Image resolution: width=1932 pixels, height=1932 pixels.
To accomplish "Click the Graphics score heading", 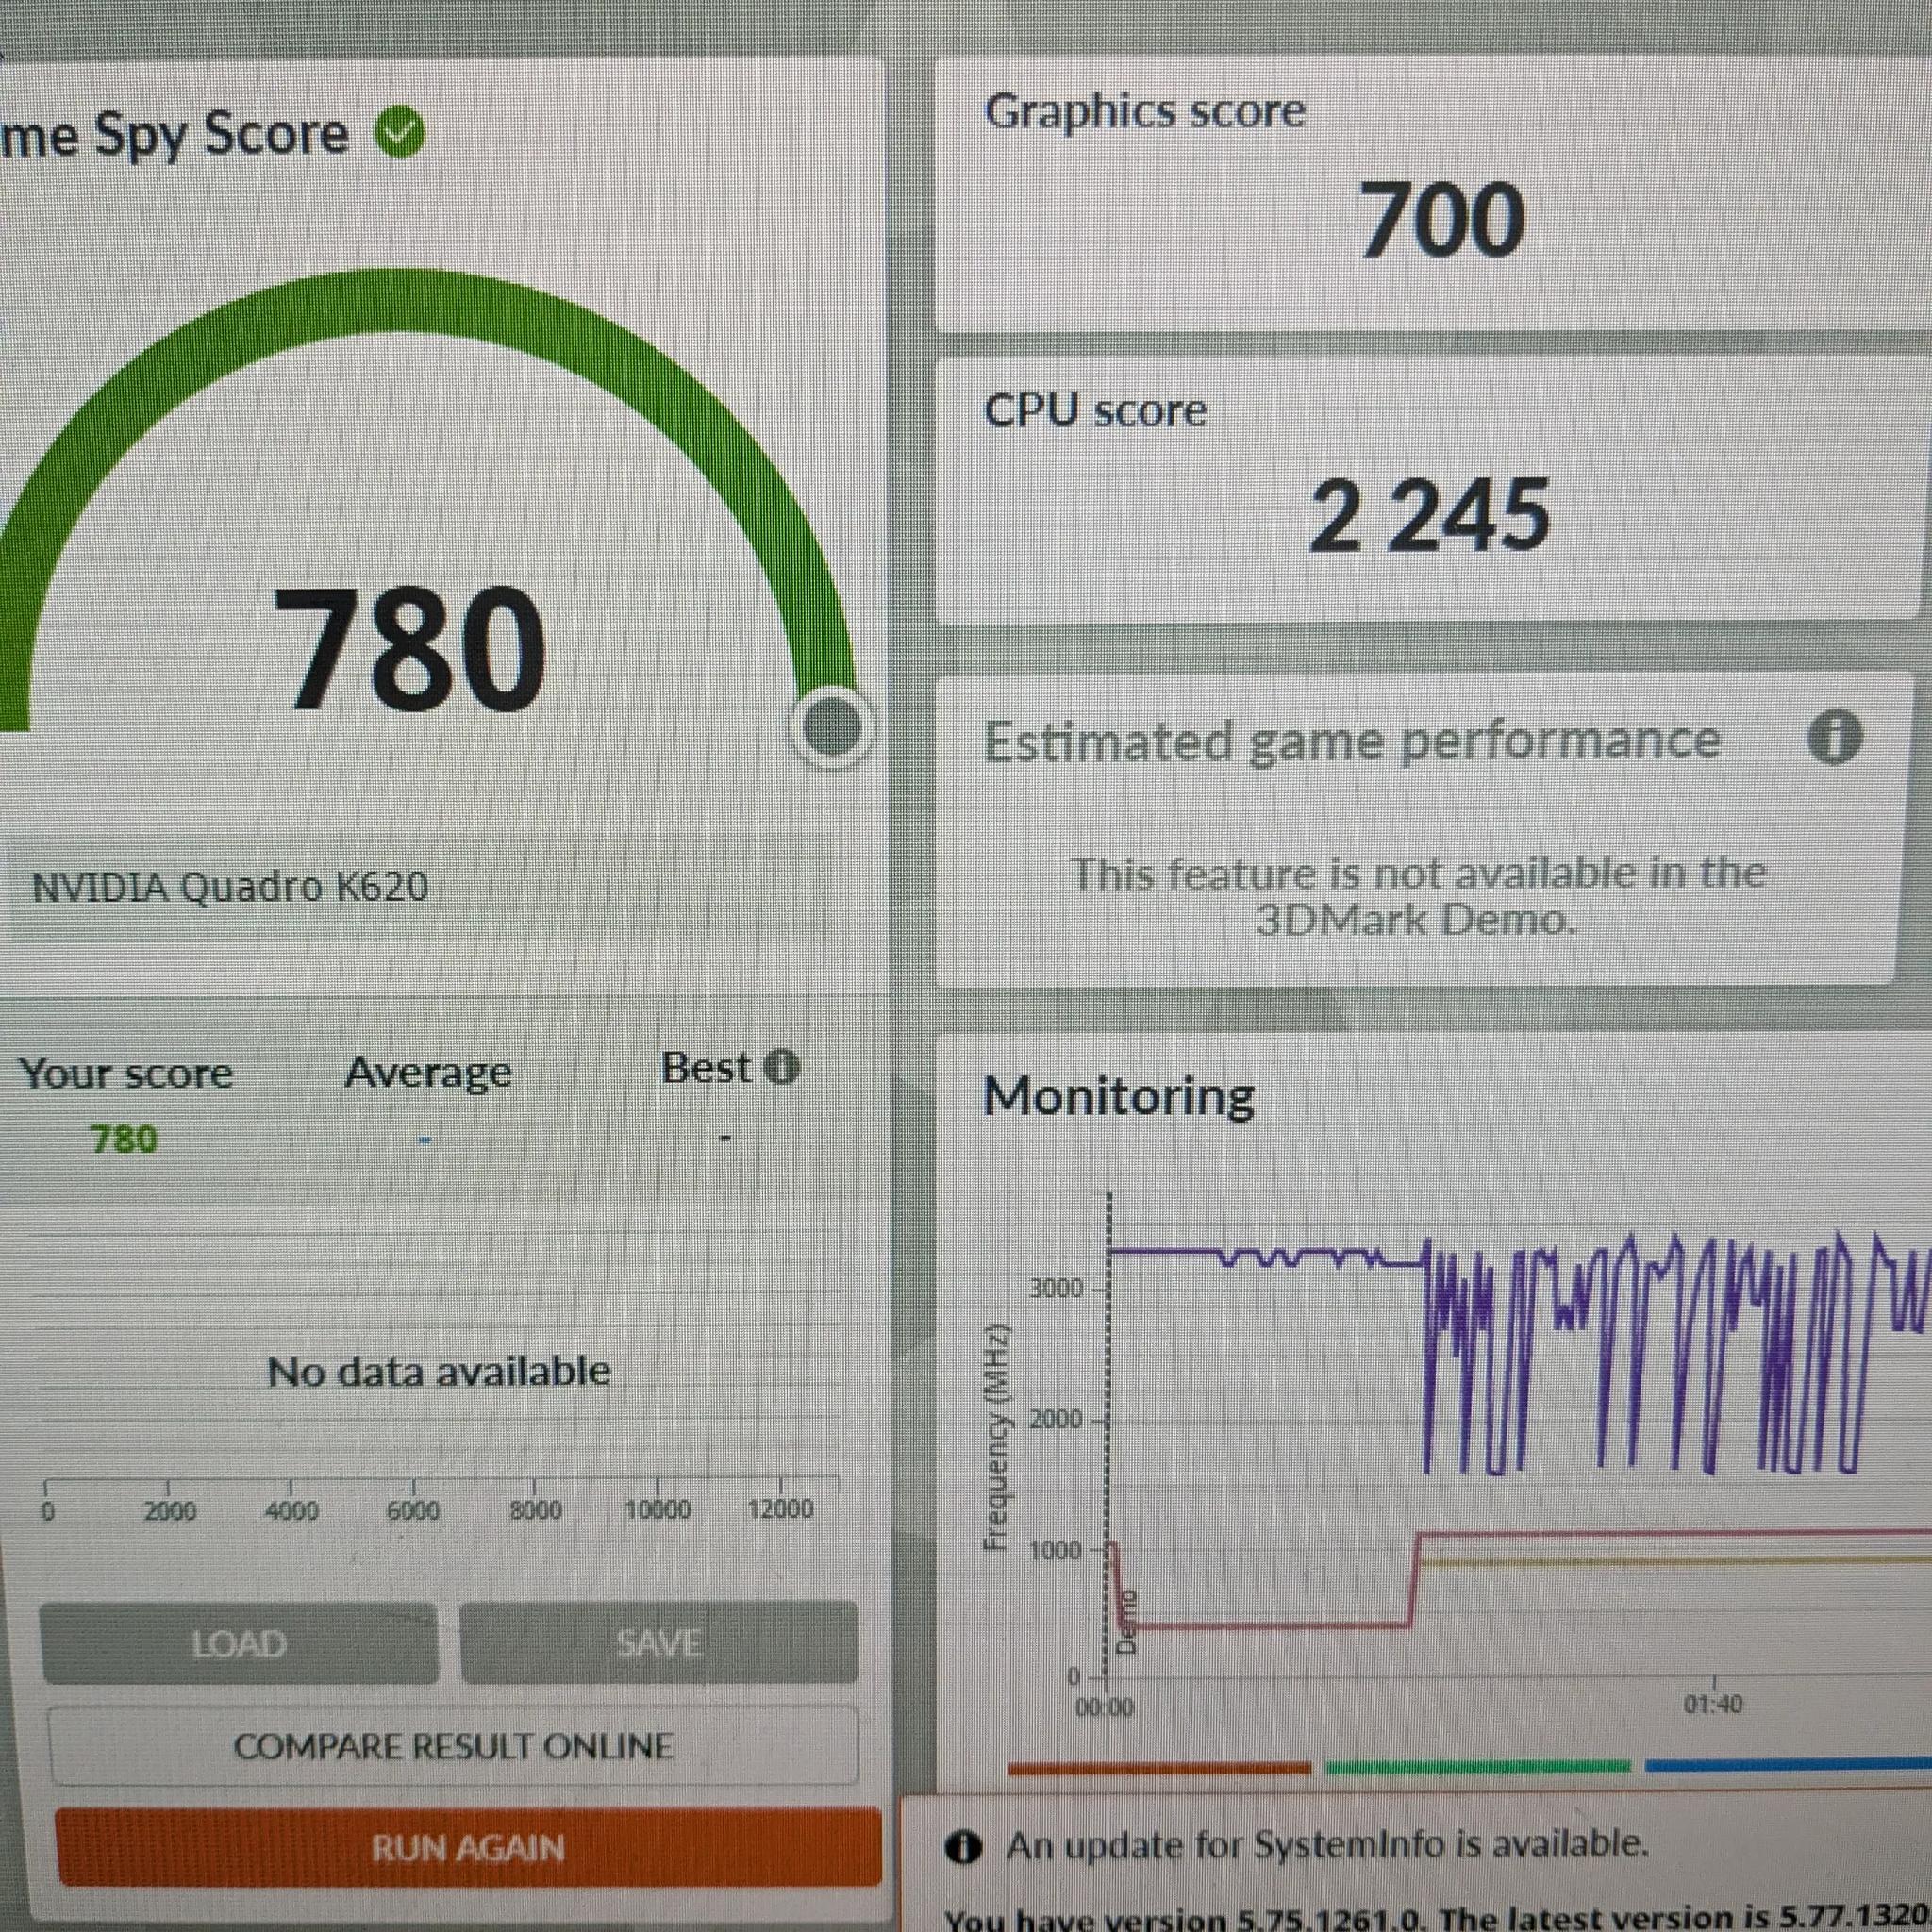I will (x=1145, y=111).
